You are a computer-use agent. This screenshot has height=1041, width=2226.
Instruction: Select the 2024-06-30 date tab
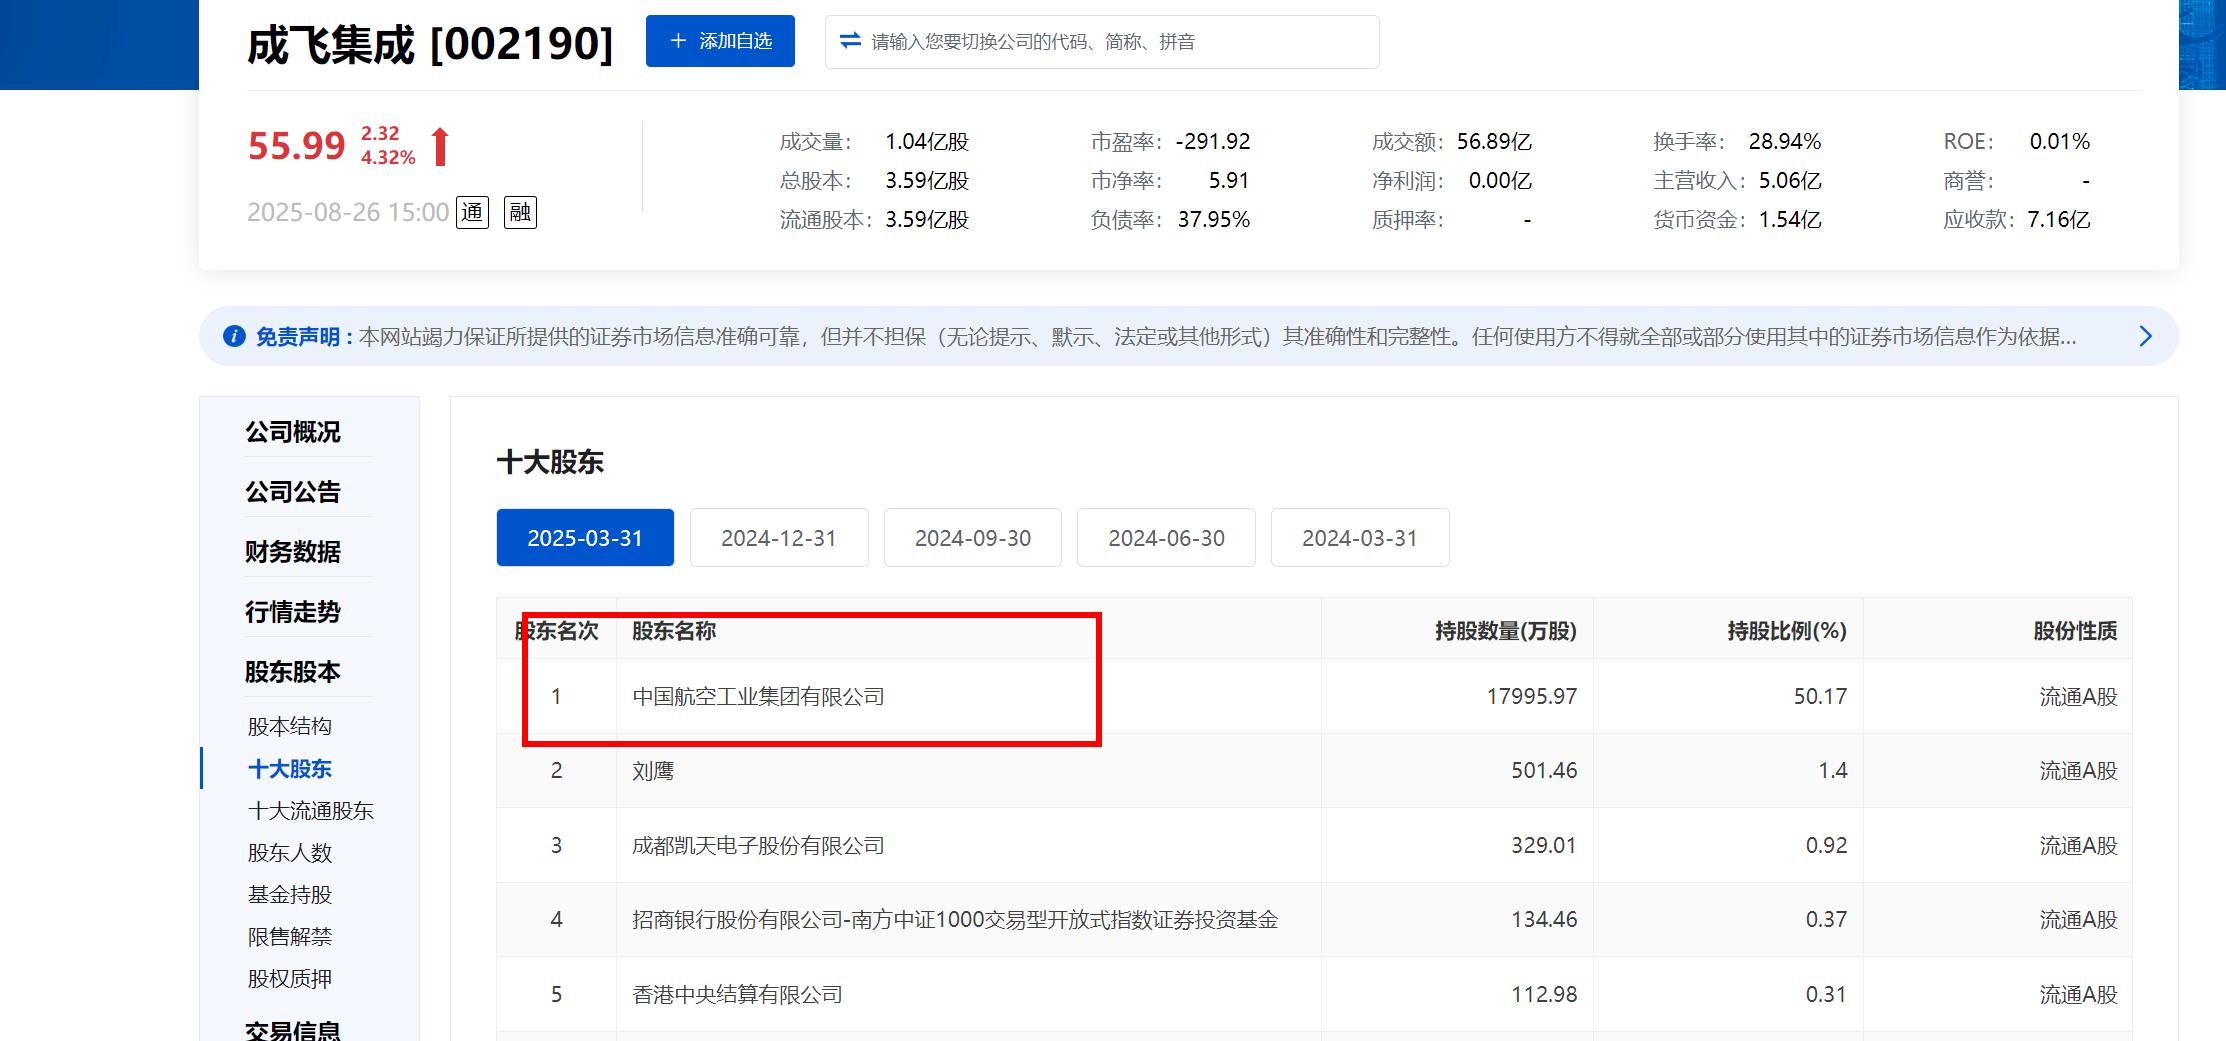1166,538
